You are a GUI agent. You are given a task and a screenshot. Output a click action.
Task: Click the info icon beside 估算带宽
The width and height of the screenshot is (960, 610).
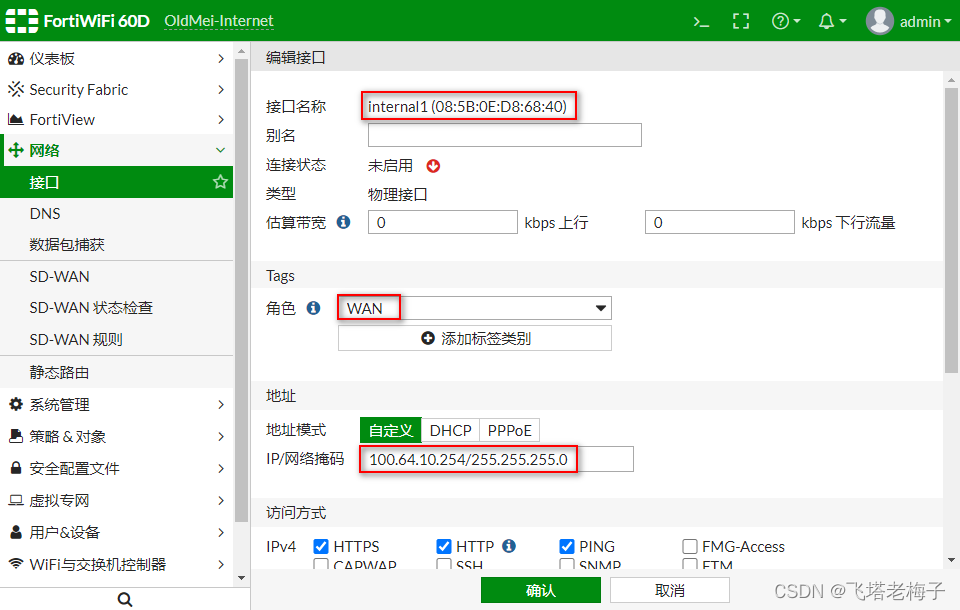pos(343,222)
